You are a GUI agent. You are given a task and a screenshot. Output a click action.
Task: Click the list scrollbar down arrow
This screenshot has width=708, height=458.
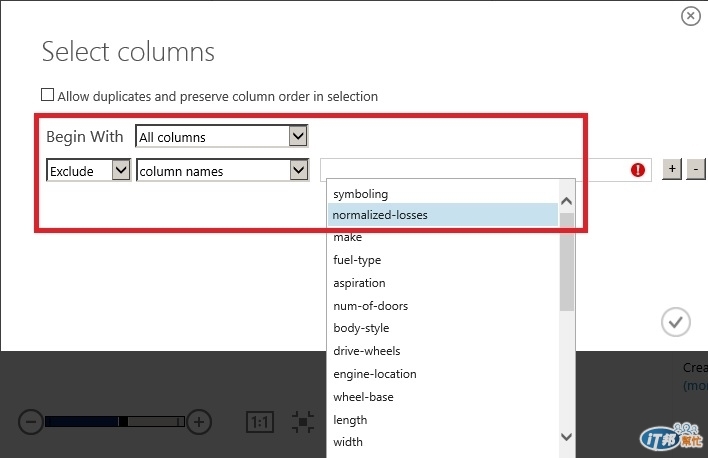567,437
